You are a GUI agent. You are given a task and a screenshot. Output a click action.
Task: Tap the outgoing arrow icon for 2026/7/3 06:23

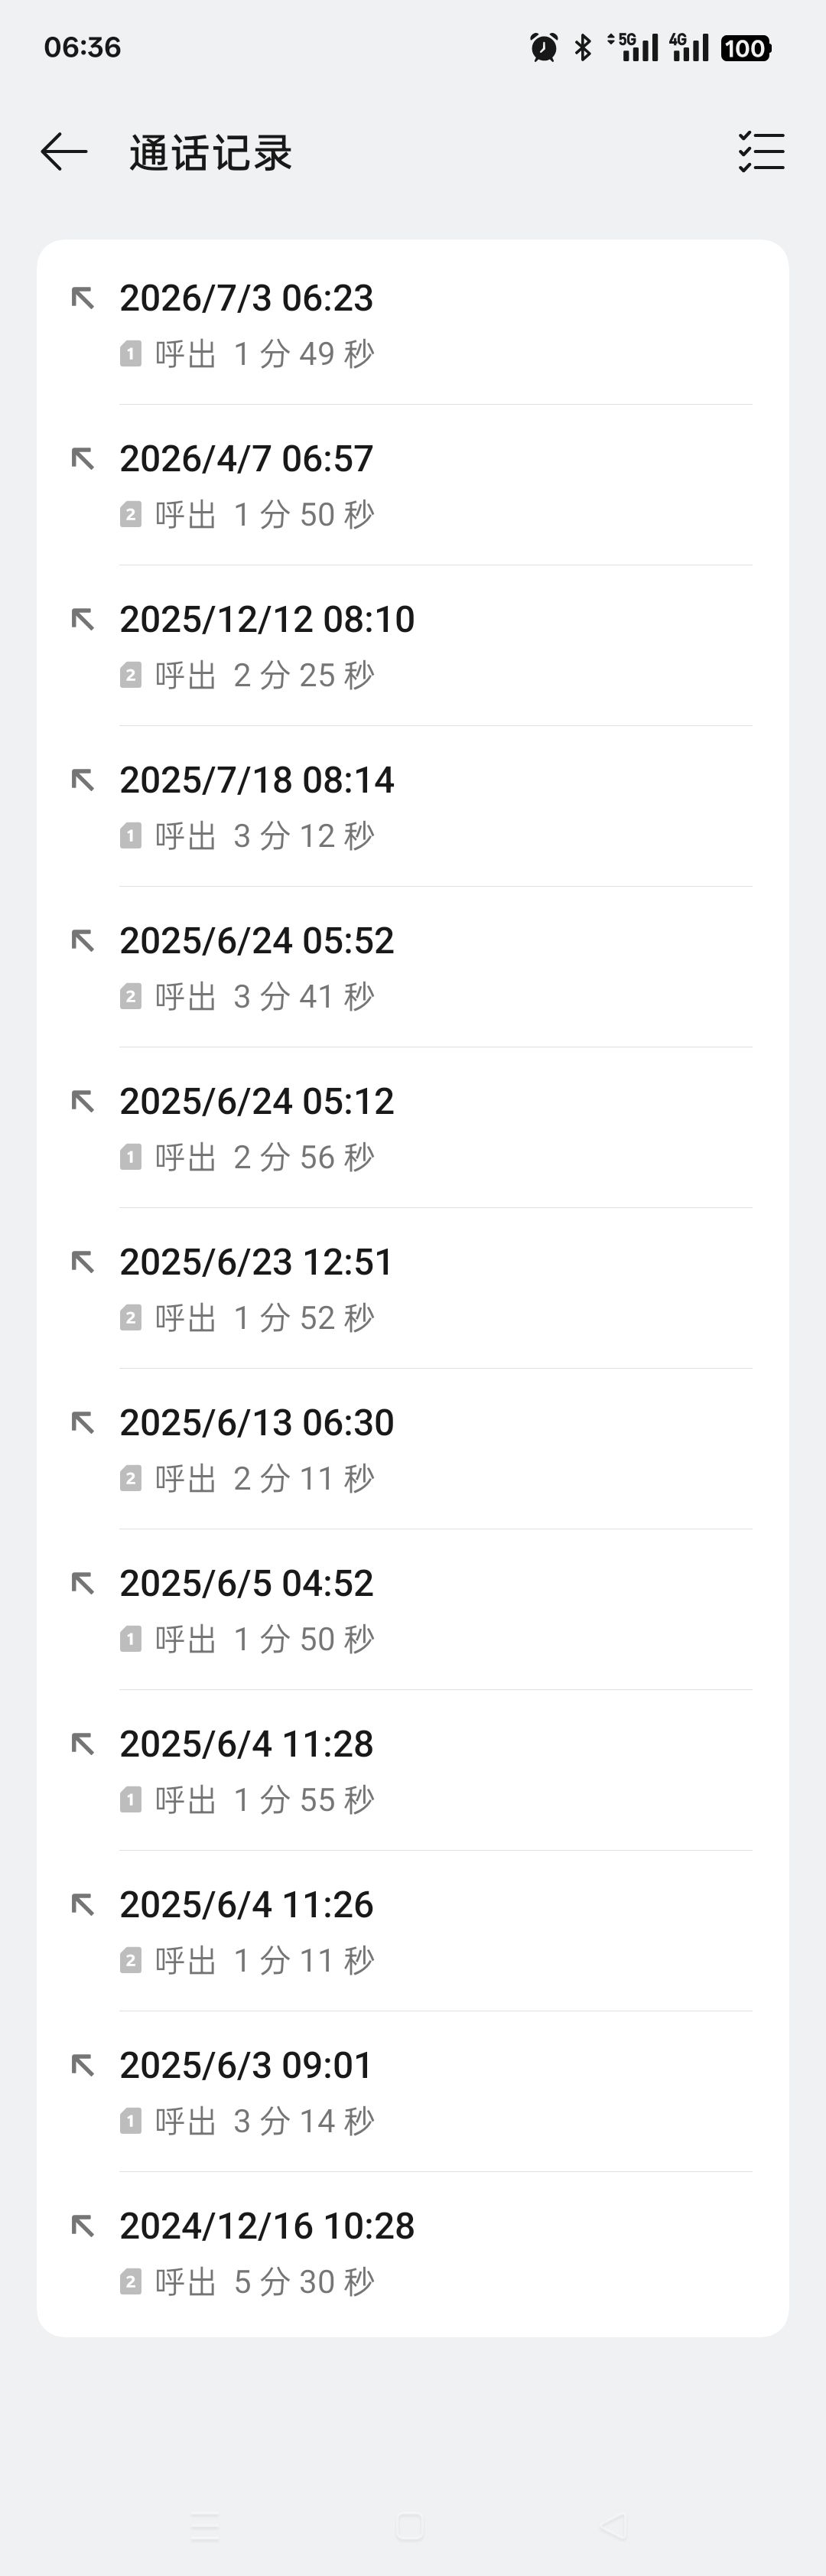[x=83, y=297]
